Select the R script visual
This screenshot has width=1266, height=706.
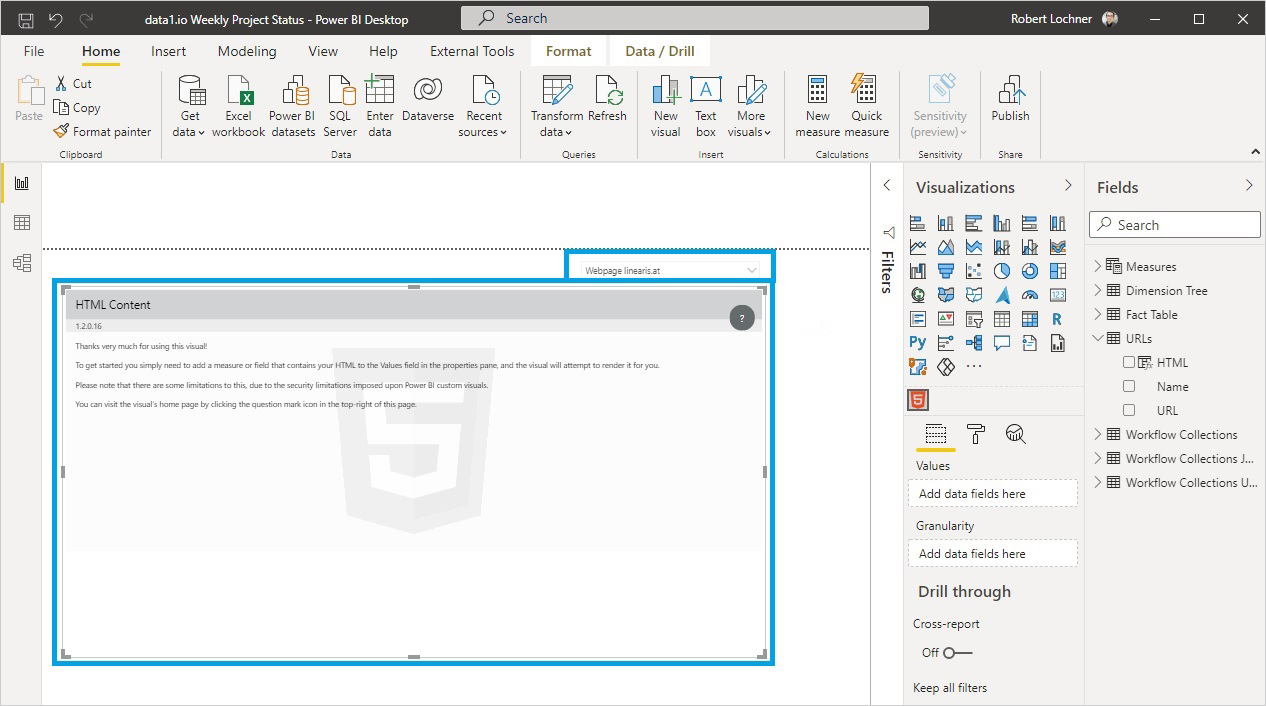point(1057,318)
